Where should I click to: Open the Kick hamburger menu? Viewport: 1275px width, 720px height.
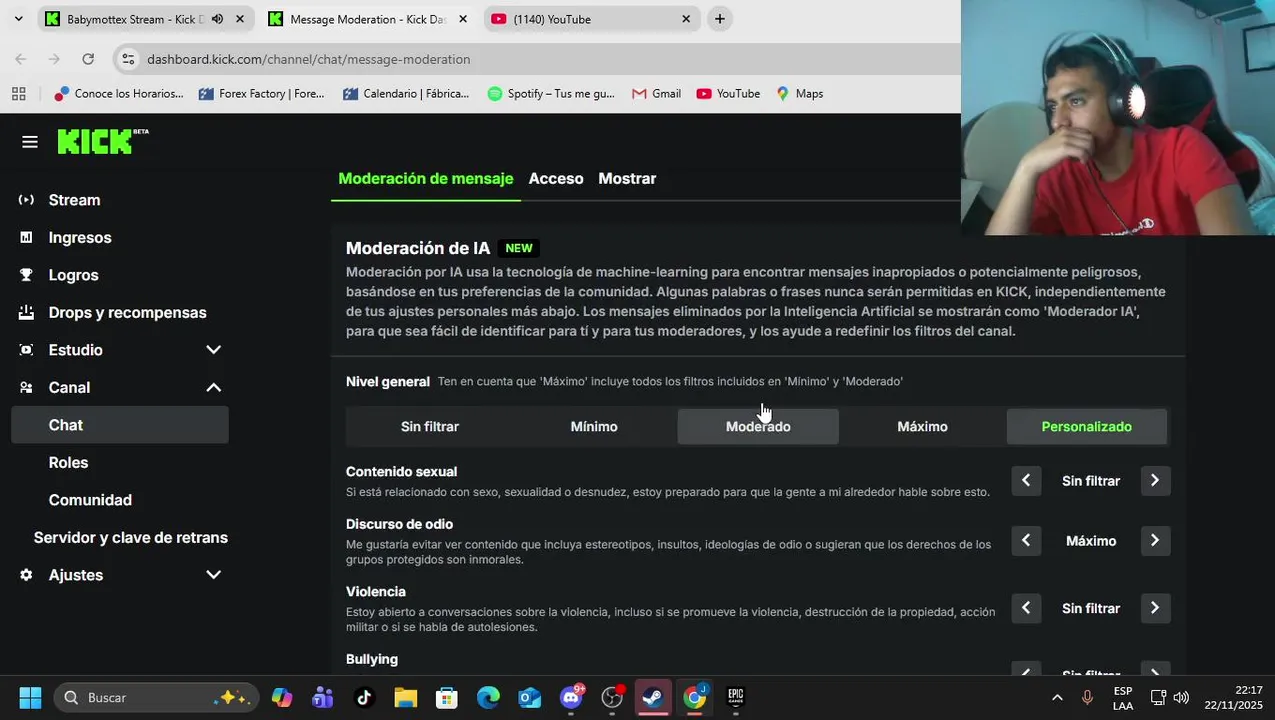click(30, 142)
